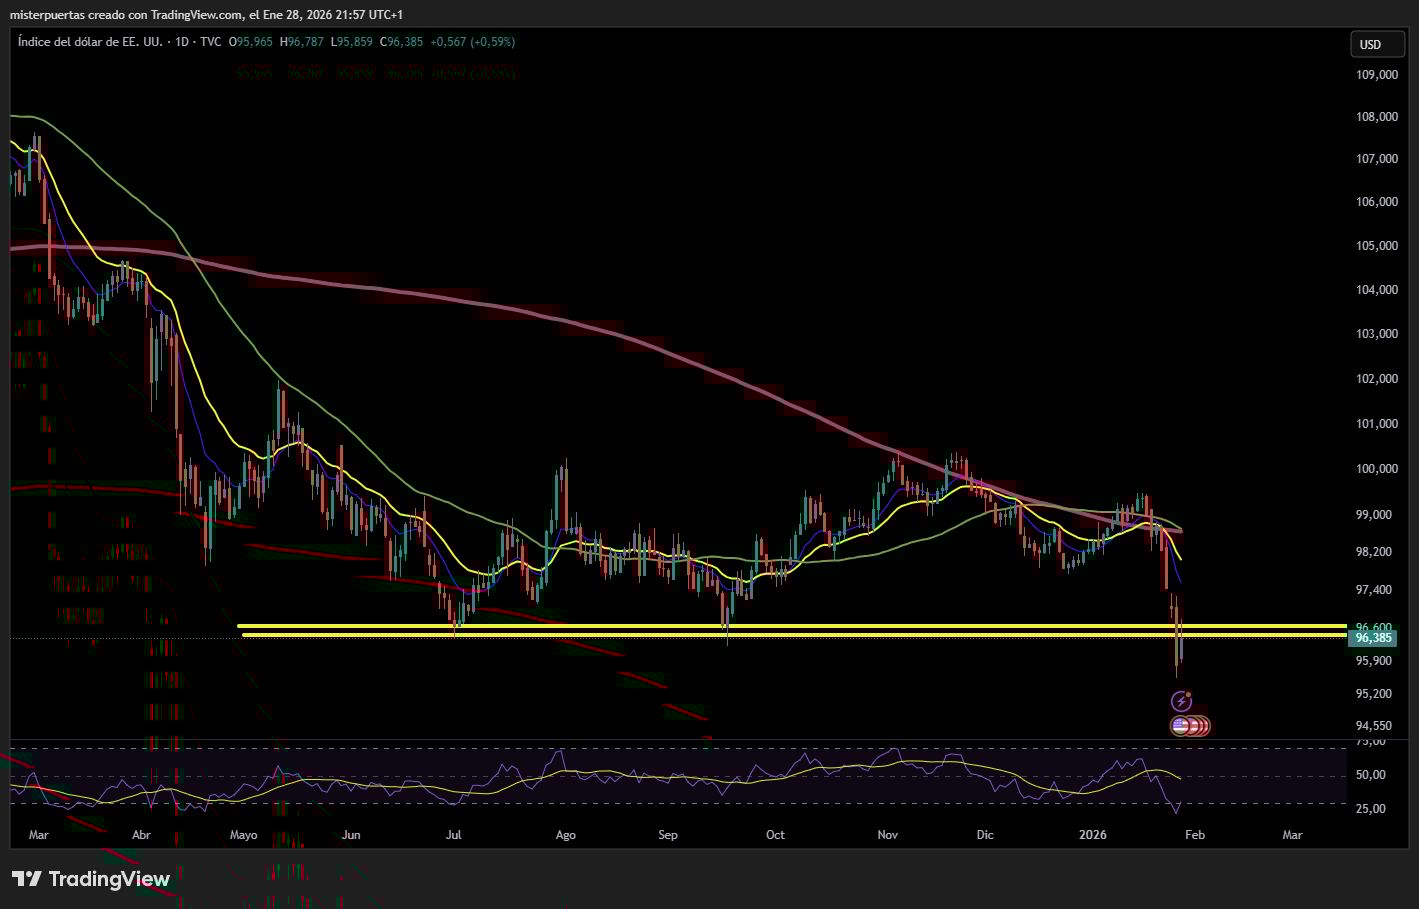Click the 97,400 price axis label
Image resolution: width=1419 pixels, height=909 pixels.
coord(1373,590)
